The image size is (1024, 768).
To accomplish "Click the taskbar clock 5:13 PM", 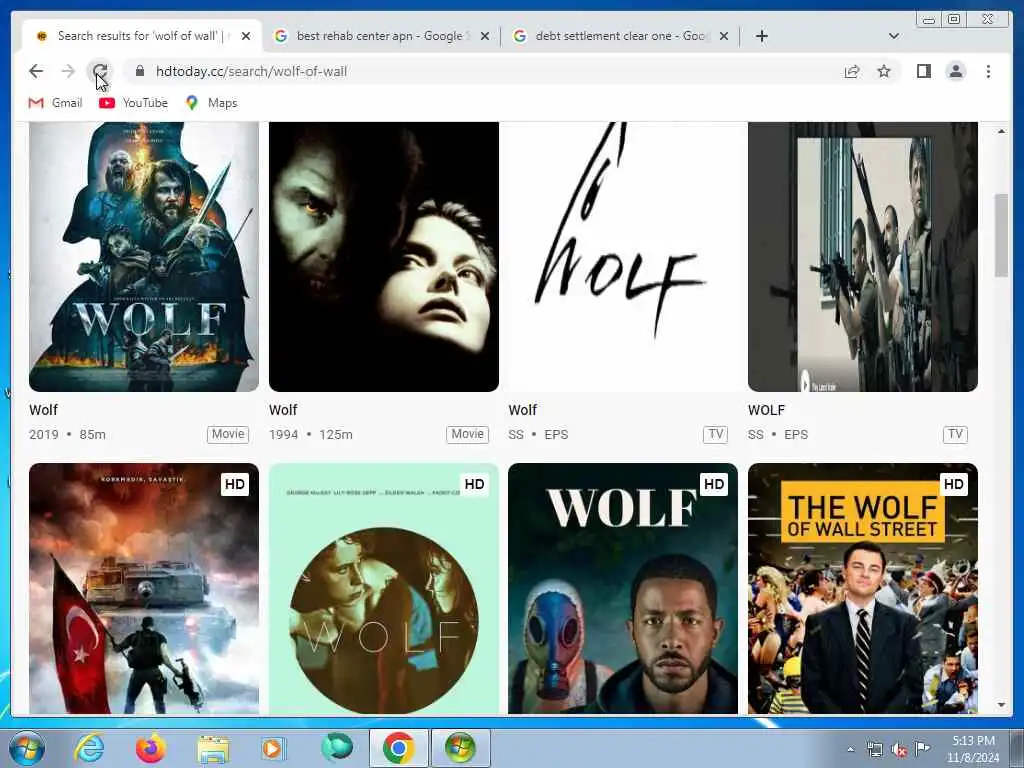I will click(973, 749).
